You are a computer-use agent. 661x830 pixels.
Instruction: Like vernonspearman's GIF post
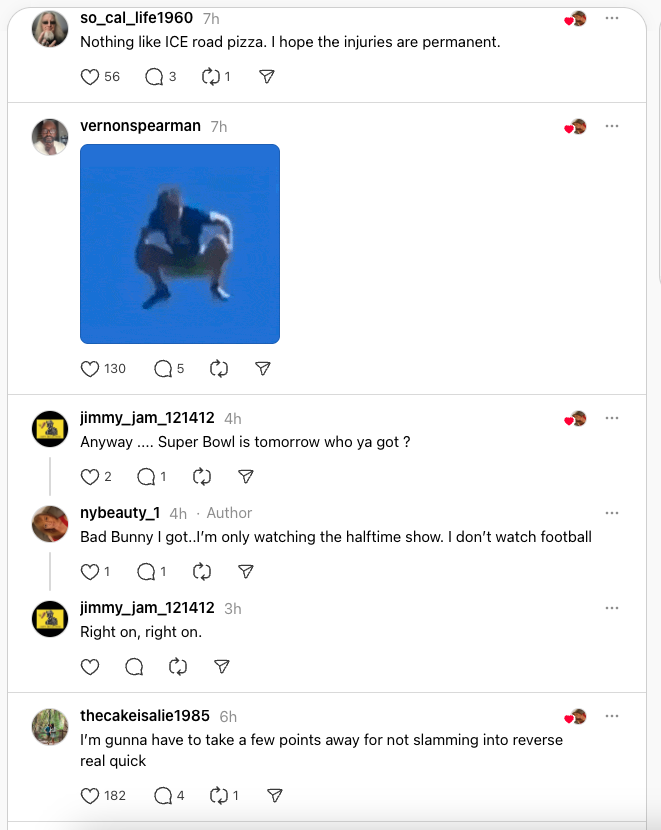[89, 369]
